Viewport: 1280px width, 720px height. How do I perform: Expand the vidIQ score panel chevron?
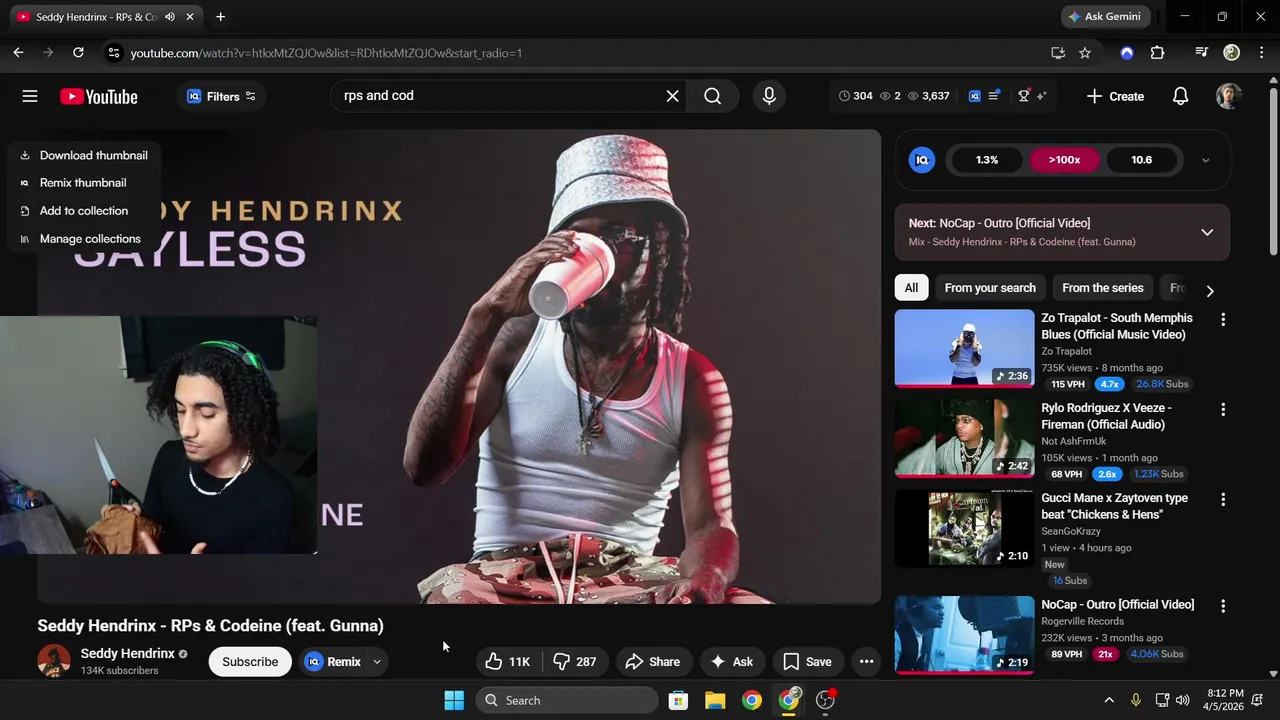coord(1205,160)
